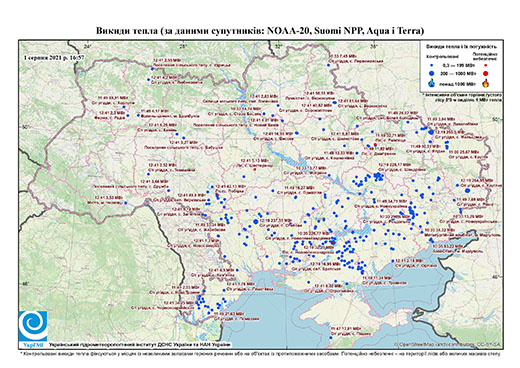Click the large blue marker near eastern border

click(x=467, y=190)
